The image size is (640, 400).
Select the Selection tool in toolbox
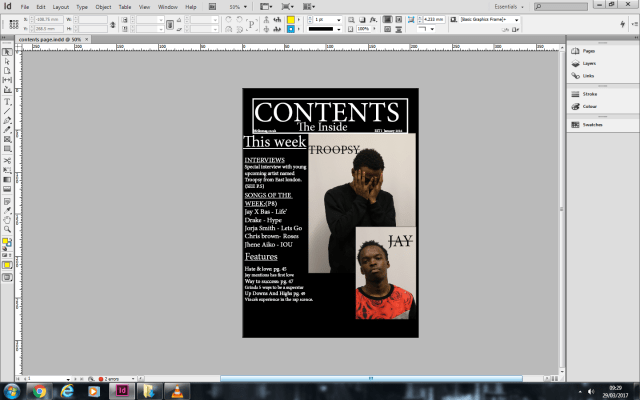click(x=7, y=52)
